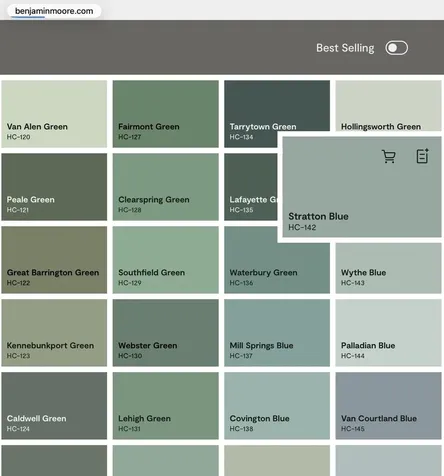
Task: Choose Lehigh Green HC-131 swatch
Action: (166, 406)
